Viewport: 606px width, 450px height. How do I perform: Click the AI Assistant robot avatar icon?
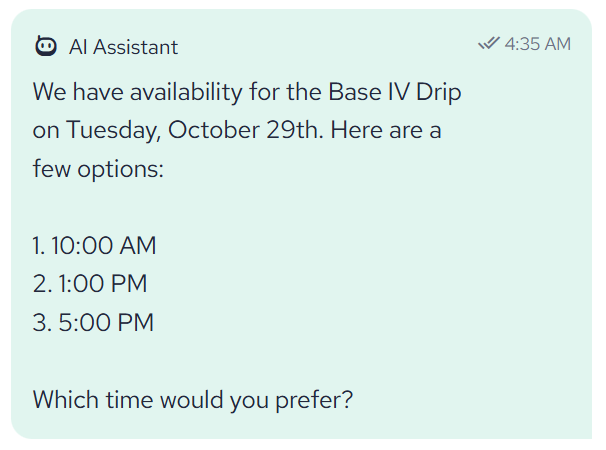click(x=46, y=46)
